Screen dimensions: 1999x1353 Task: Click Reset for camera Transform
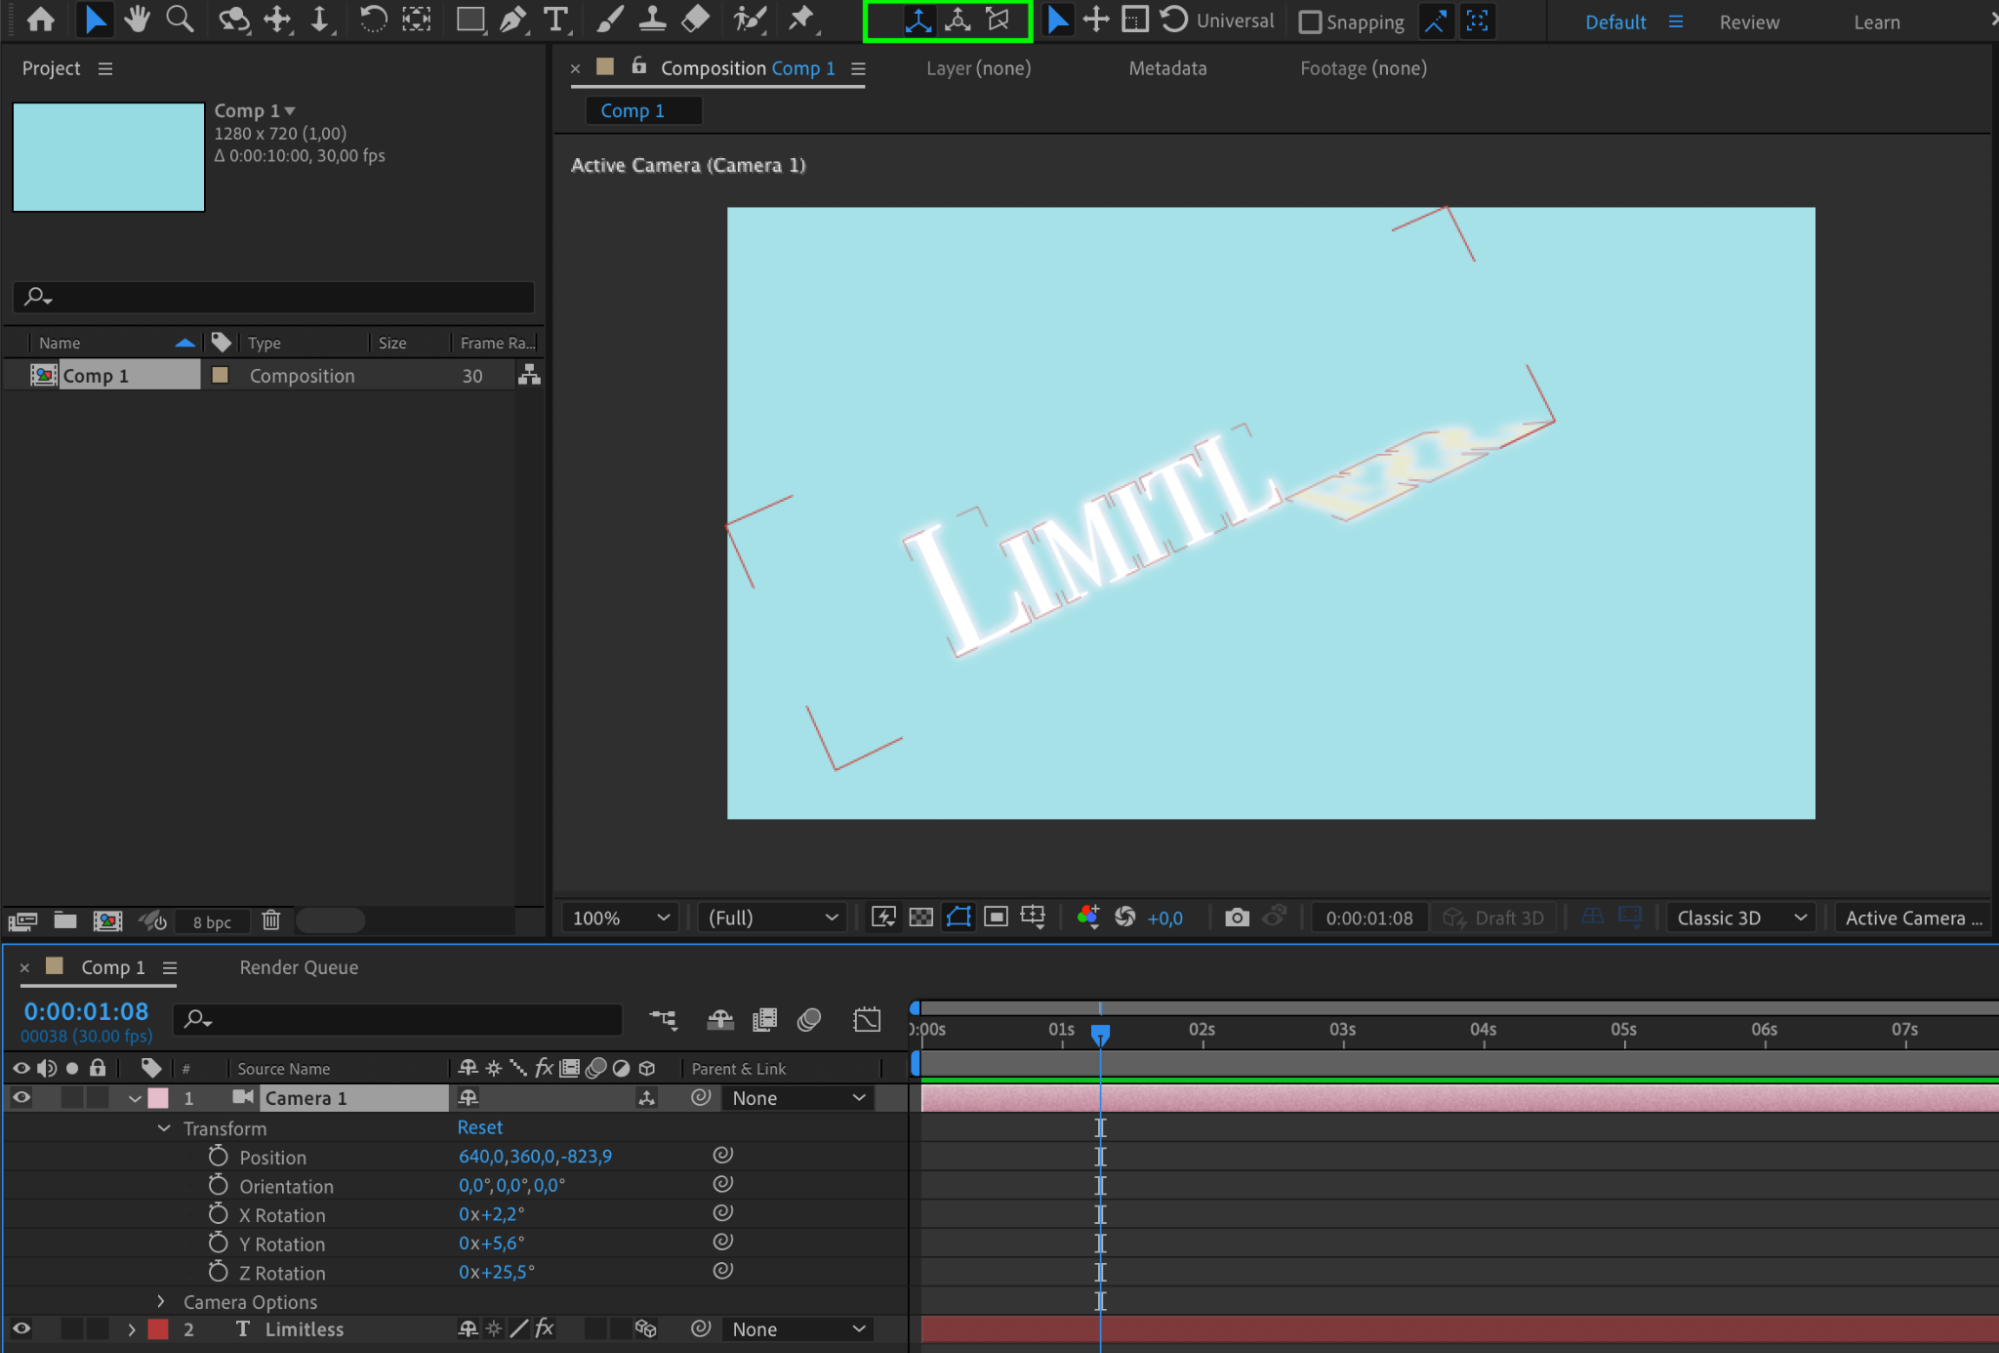tap(480, 1127)
